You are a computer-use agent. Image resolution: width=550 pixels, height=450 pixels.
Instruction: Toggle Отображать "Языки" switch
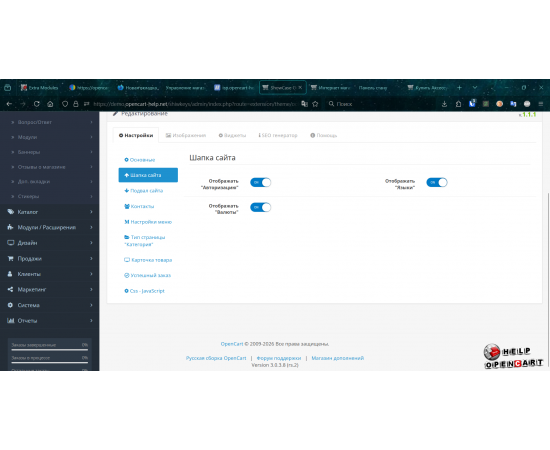click(437, 182)
